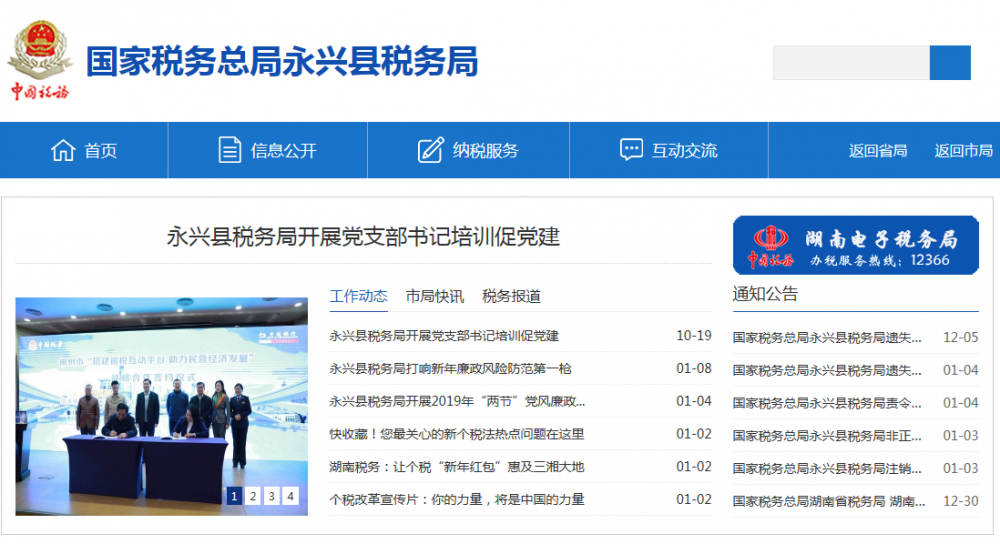Click the edit icon beside 纳税服务
Image resolution: width=1000 pixels, height=544 pixels.
[430, 150]
